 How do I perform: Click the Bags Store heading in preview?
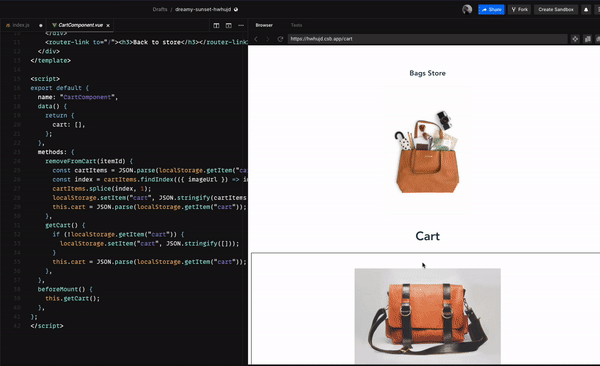pyautogui.click(x=427, y=73)
